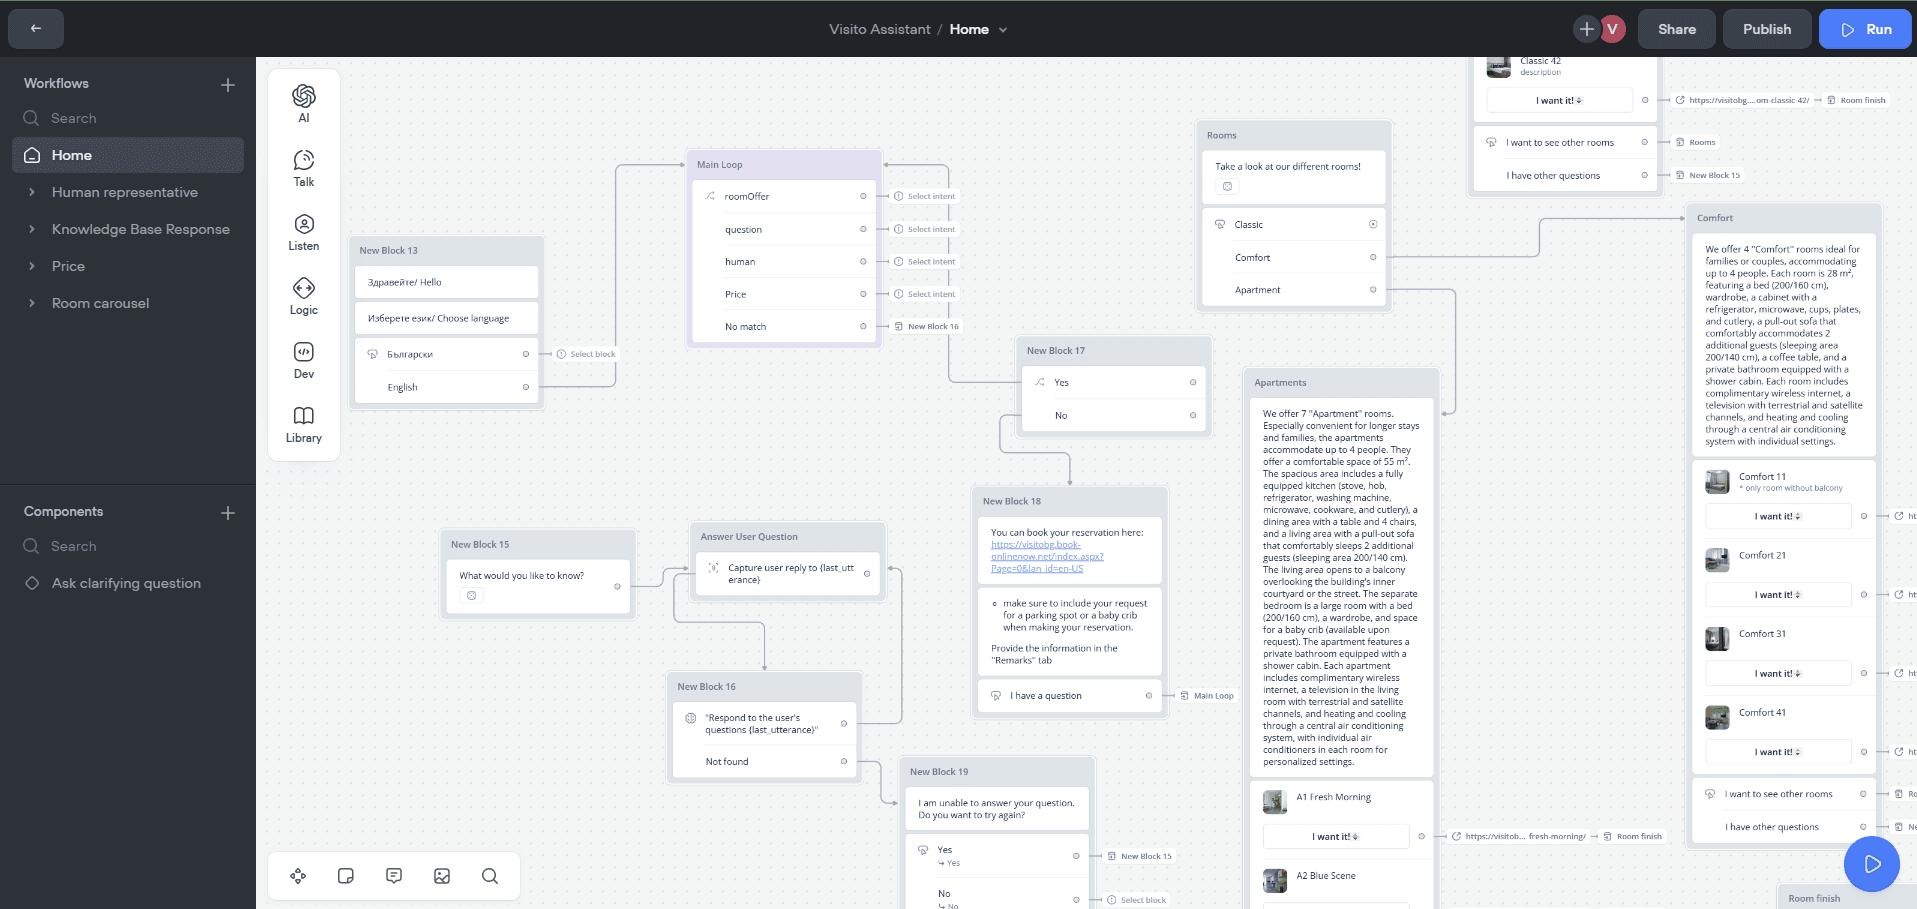Select Ask clarifying question component

click(126, 583)
